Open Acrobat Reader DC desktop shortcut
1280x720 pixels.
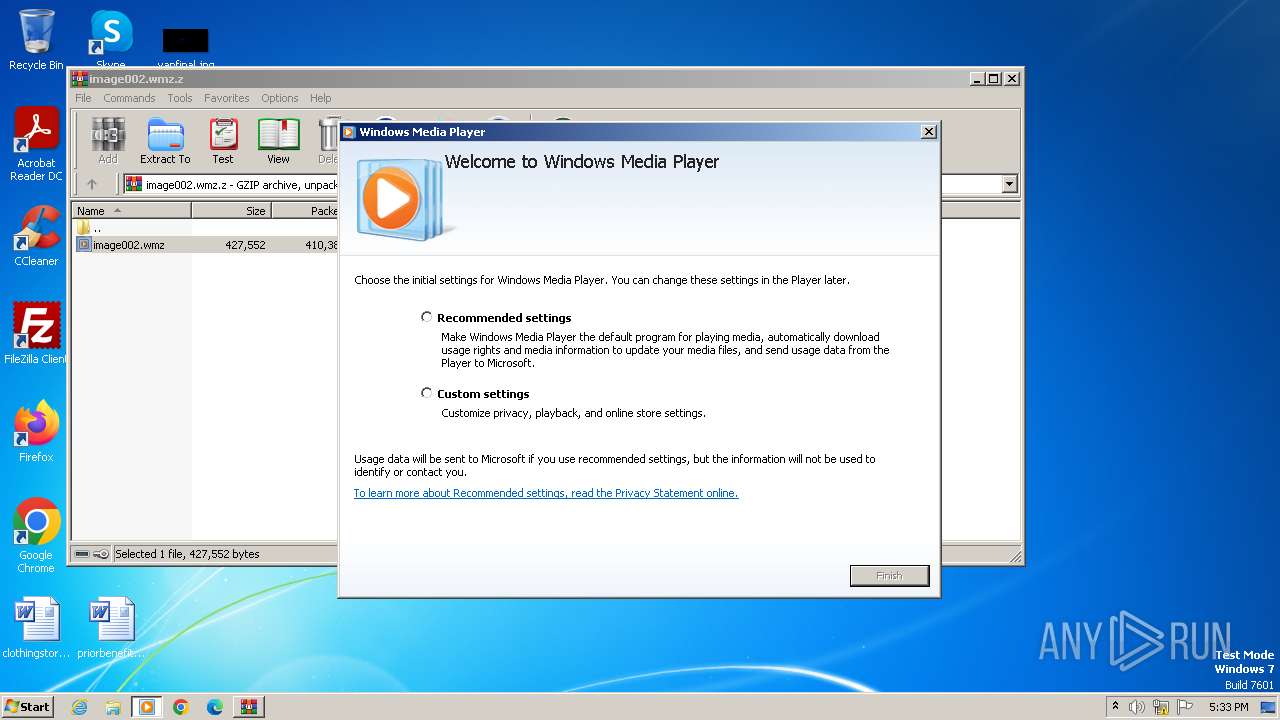36,145
